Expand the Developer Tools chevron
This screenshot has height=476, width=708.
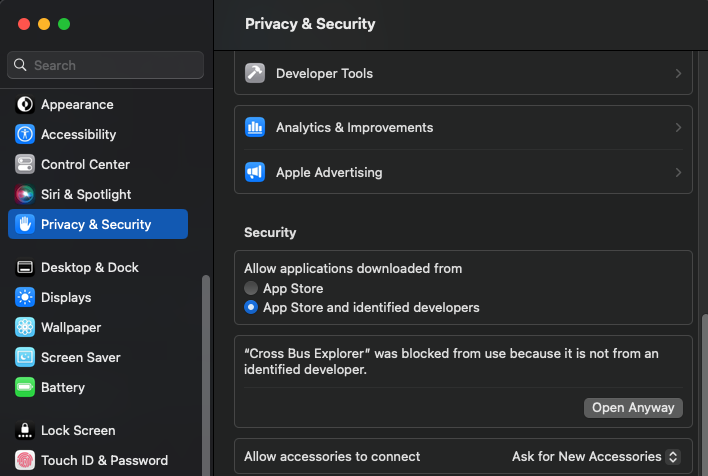(x=678, y=73)
